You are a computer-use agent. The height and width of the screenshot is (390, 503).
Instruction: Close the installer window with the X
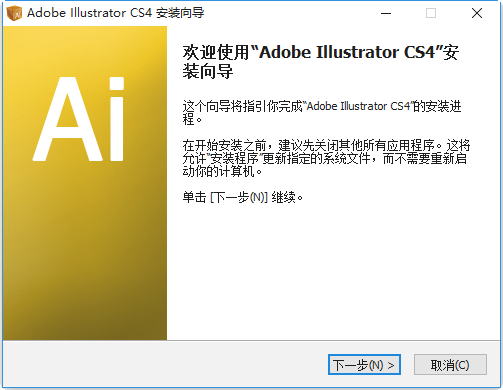(477, 13)
